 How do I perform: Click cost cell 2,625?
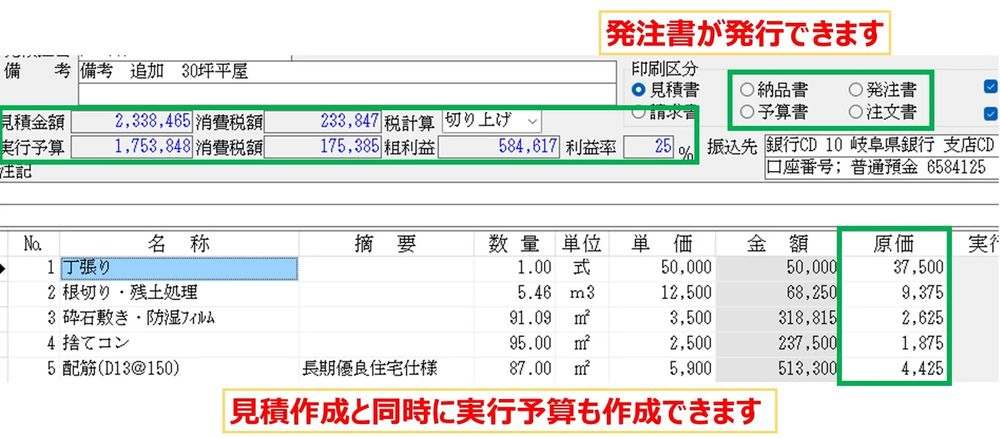[893, 318]
